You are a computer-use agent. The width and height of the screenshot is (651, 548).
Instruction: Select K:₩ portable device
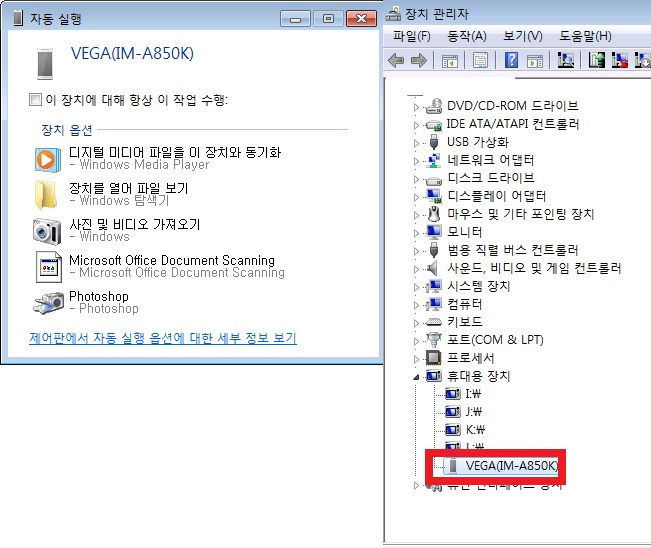click(475, 429)
